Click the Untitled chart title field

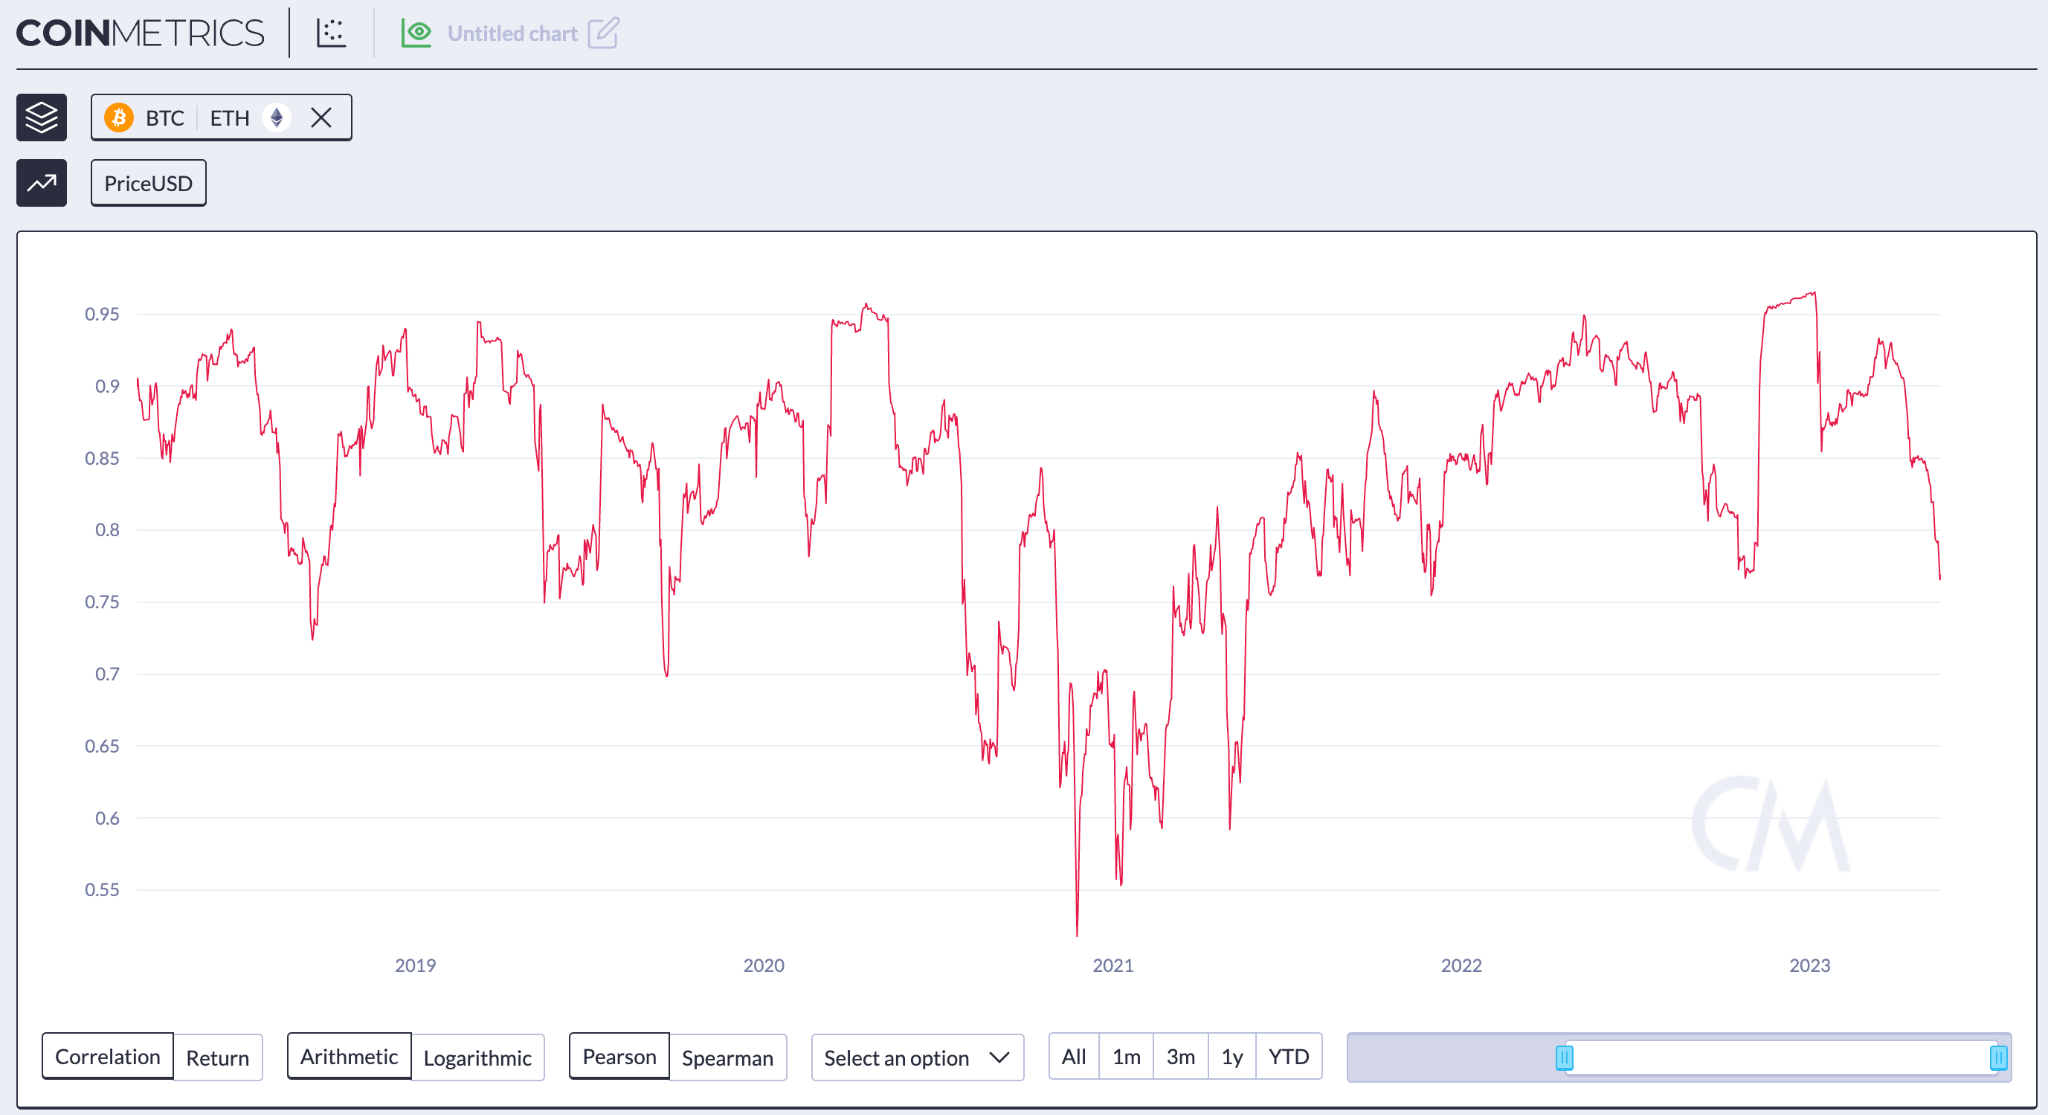pos(512,33)
